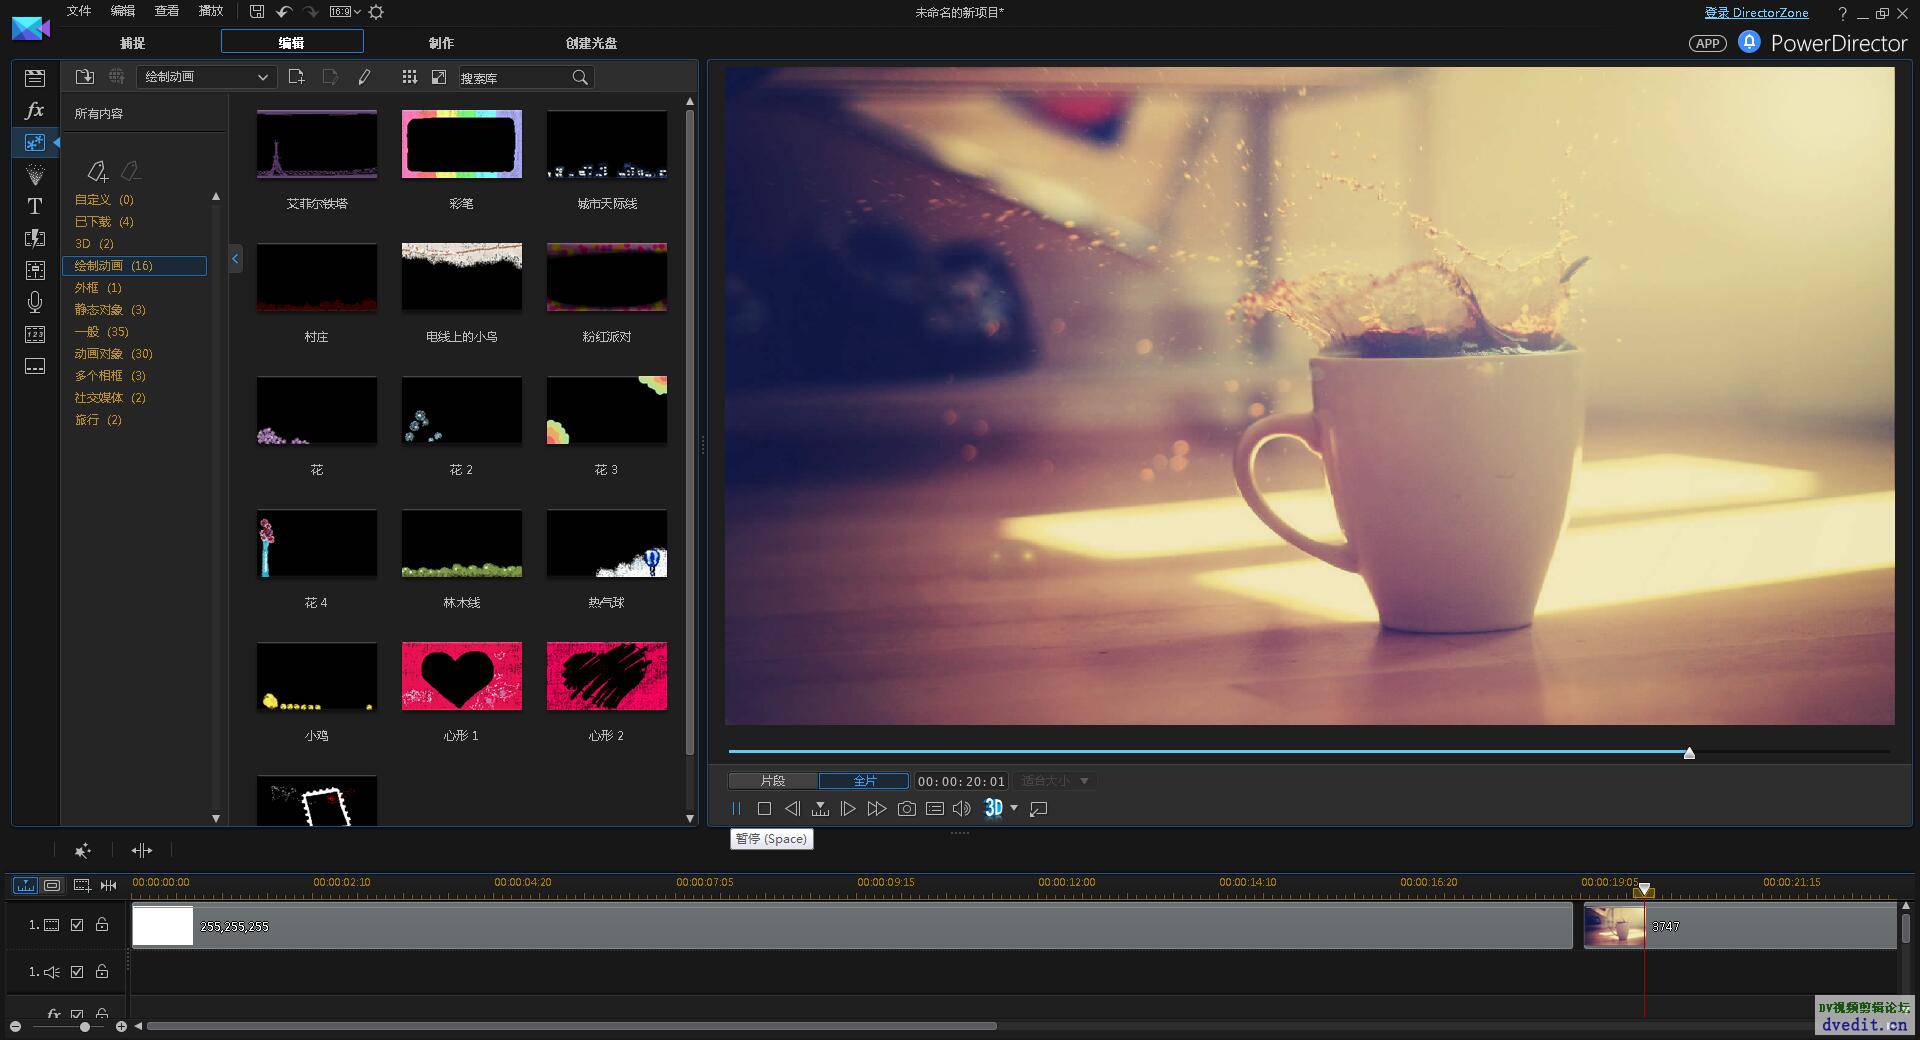Click the fast forward button
The width and height of the screenshot is (1920, 1040).
877,808
